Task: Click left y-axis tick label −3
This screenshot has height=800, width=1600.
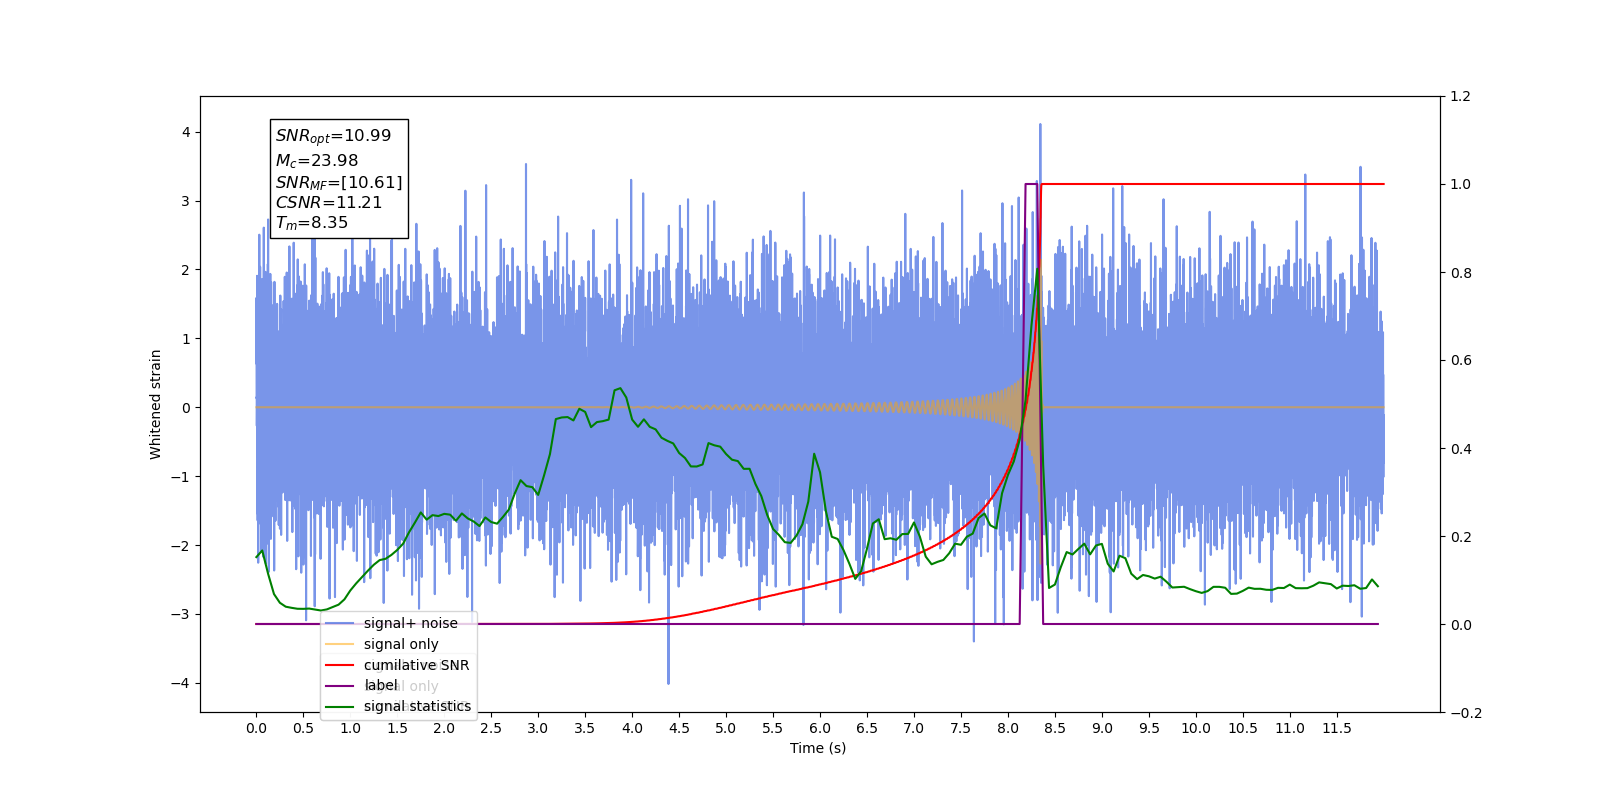Action: (x=181, y=614)
